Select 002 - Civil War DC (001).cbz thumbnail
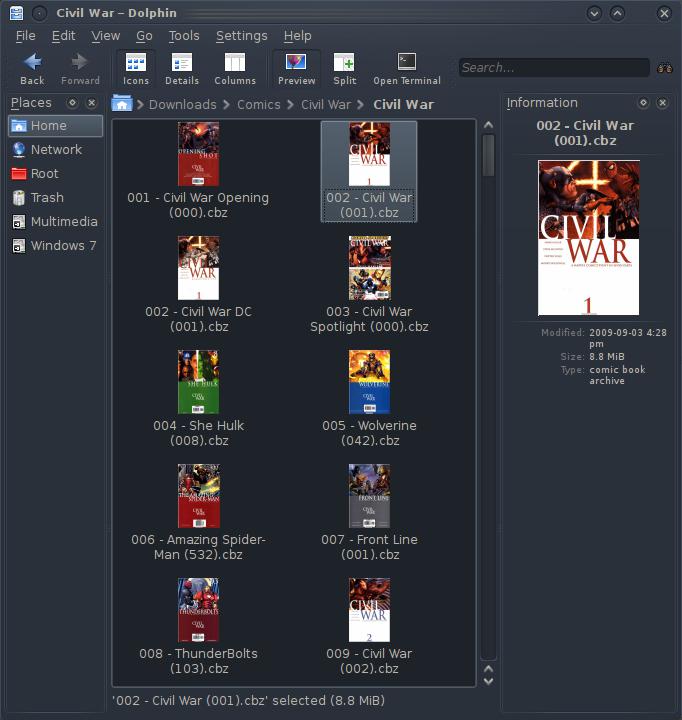Screen dimensions: 682x720 pyautogui.click(x=198, y=268)
